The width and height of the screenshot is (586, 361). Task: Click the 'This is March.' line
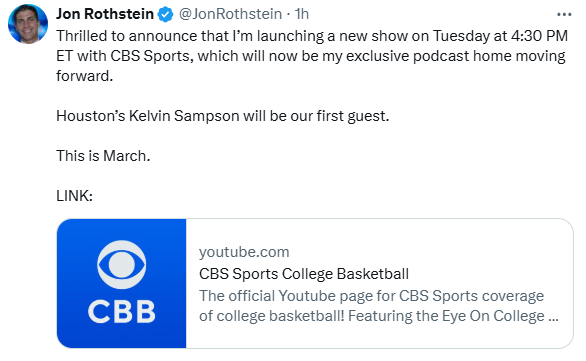tap(103, 156)
